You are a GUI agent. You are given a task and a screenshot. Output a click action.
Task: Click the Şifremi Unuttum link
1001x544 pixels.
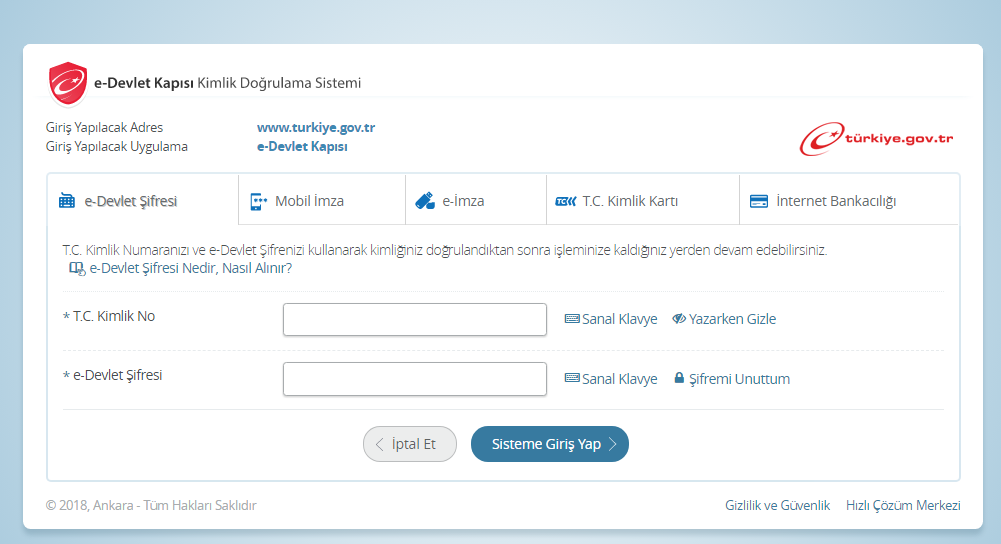point(739,379)
